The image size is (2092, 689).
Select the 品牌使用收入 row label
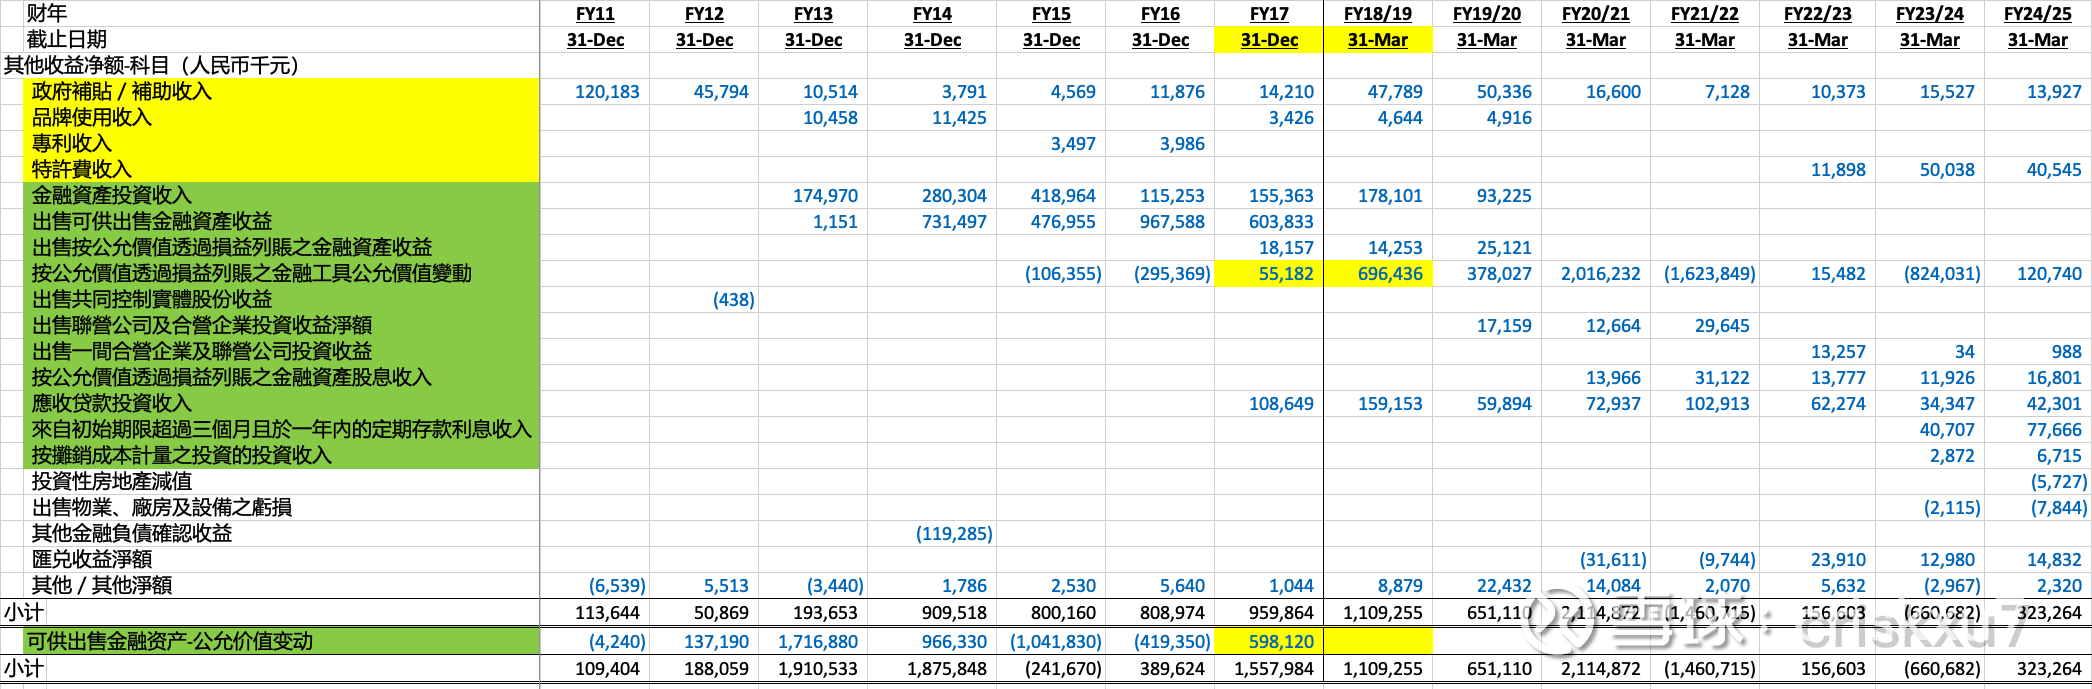[92, 117]
